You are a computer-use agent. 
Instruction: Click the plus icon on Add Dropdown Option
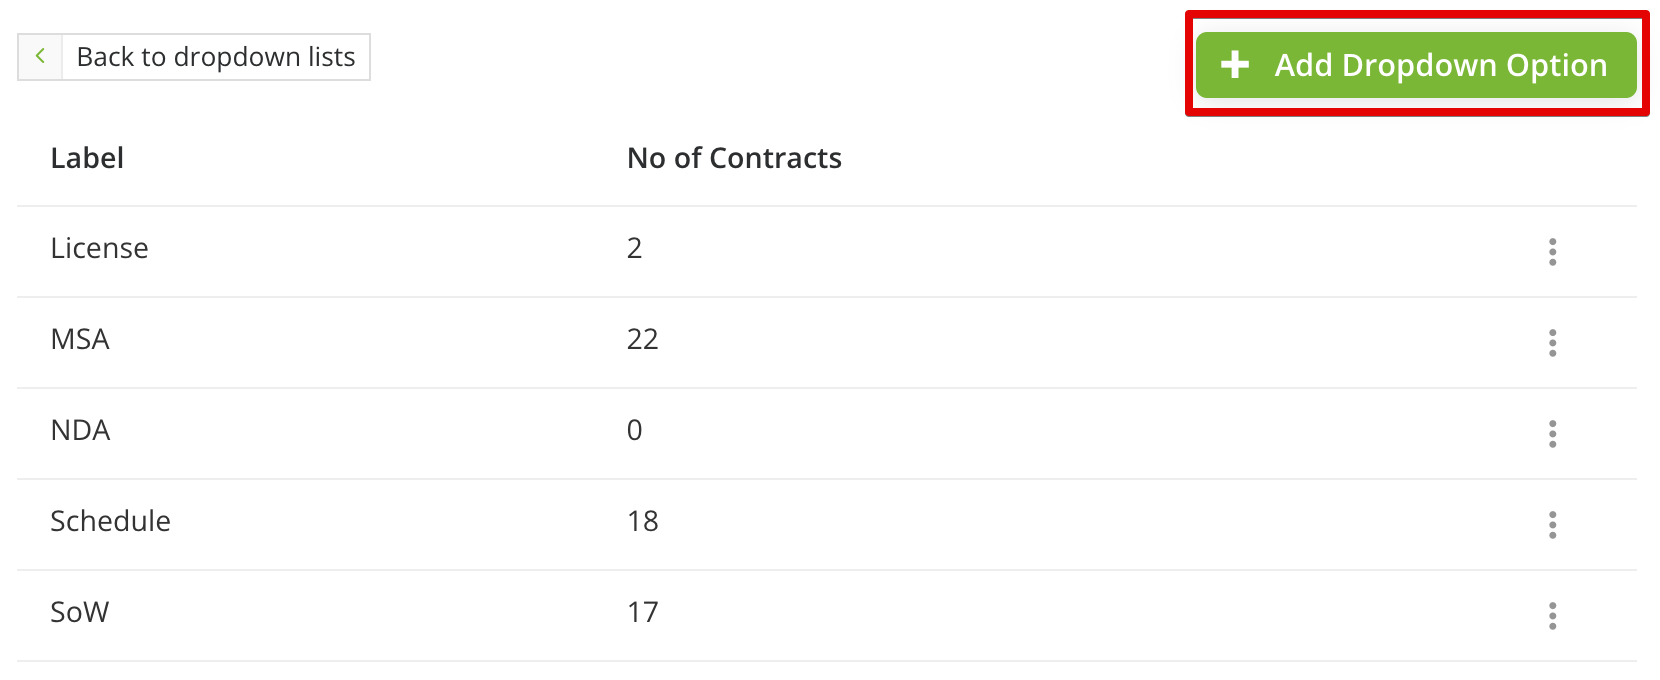tap(1236, 64)
